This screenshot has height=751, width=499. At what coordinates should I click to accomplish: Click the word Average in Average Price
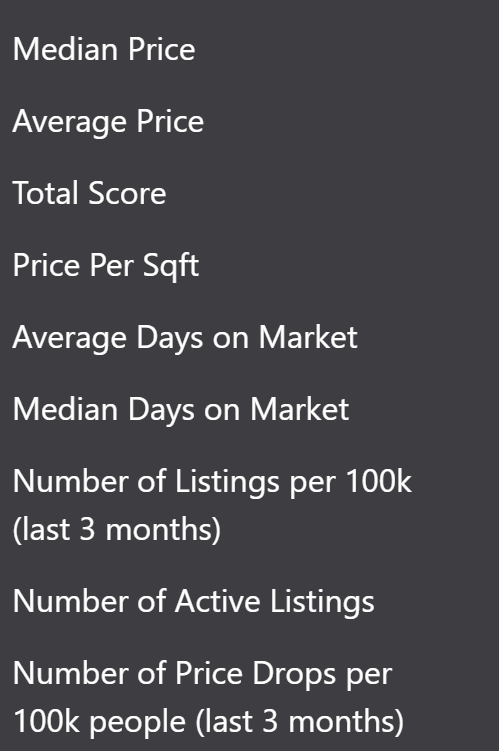coord(70,122)
